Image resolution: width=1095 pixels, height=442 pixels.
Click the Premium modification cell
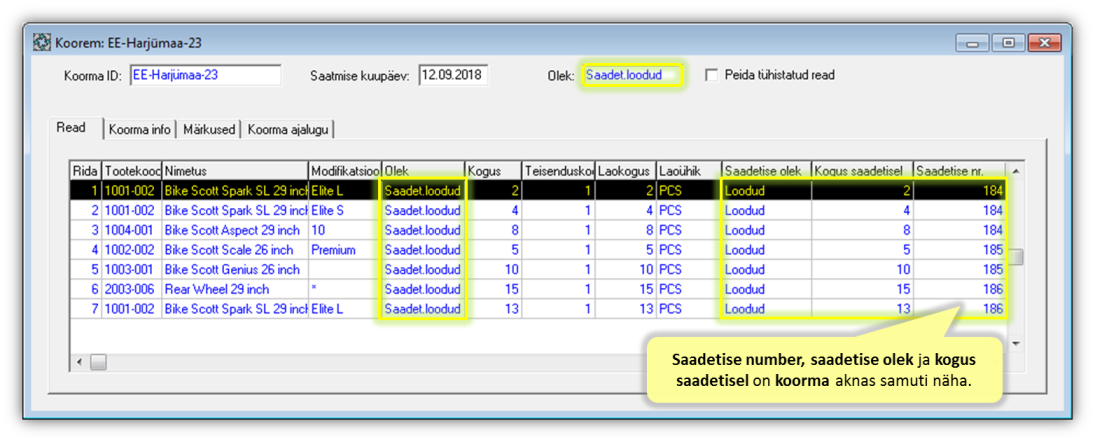[x=345, y=249]
